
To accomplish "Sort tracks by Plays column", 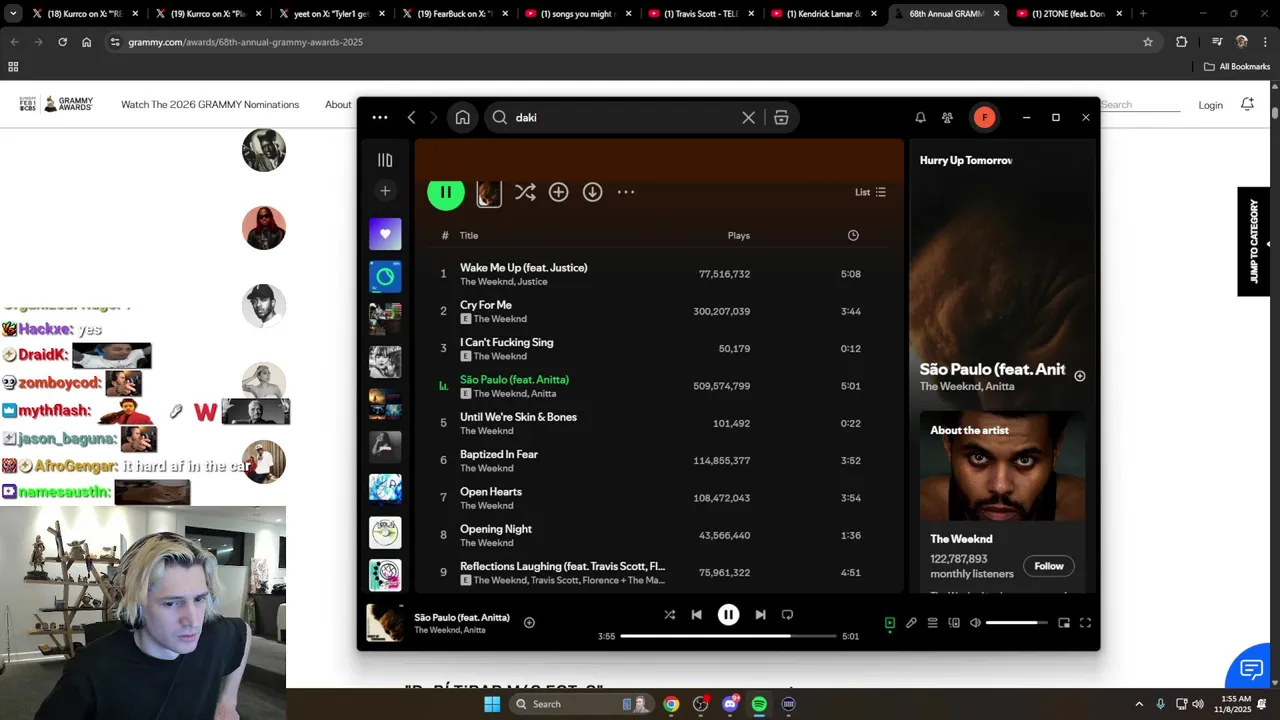I will point(738,235).
